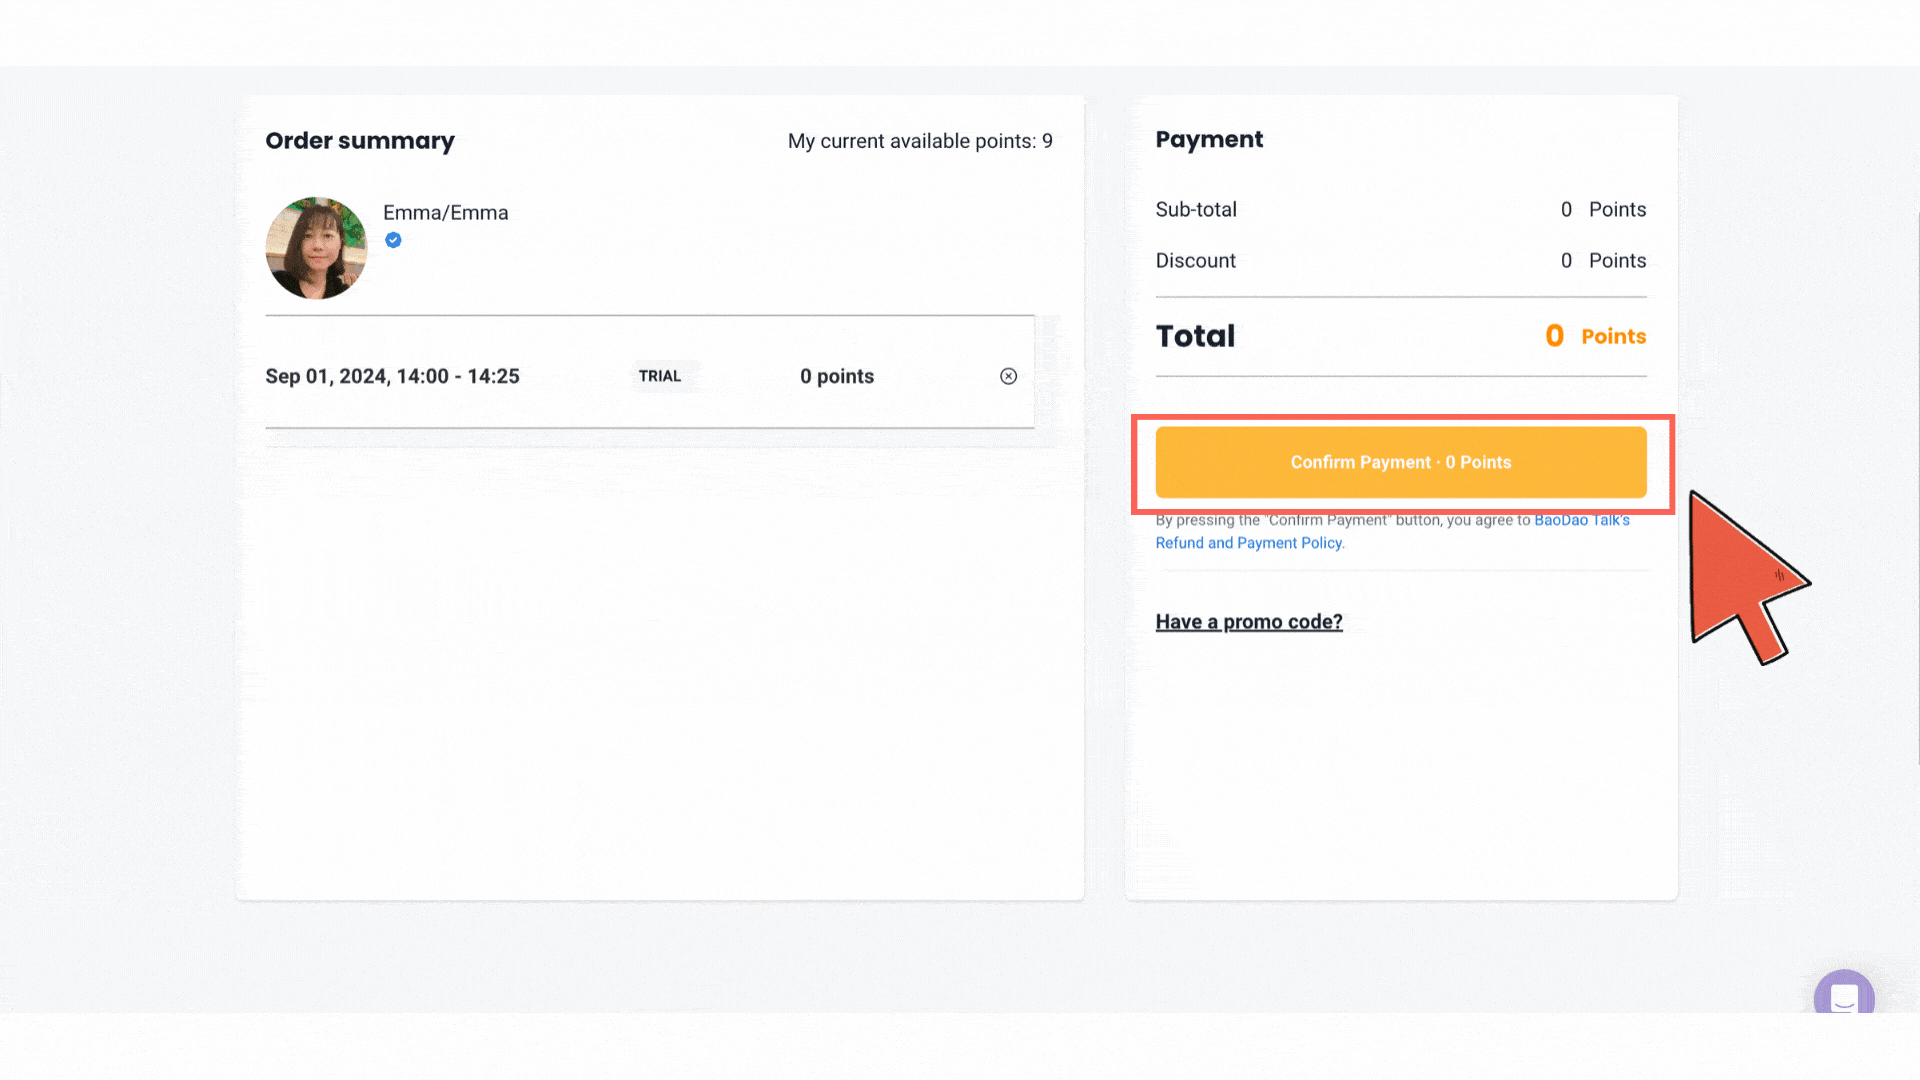This screenshot has height=1080, width=1920.
Task: Click the Payment section heading
Action: point(1209,139)
